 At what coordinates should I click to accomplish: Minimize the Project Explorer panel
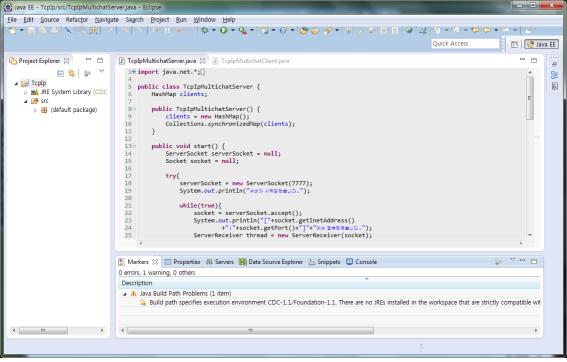point(89,60)
